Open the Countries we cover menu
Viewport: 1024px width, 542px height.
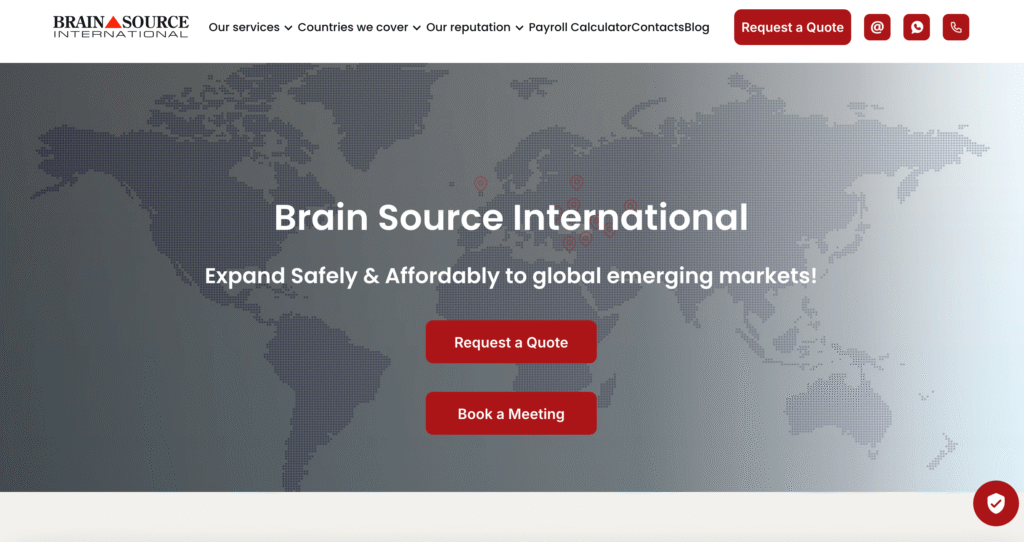[x=353, y=27]
